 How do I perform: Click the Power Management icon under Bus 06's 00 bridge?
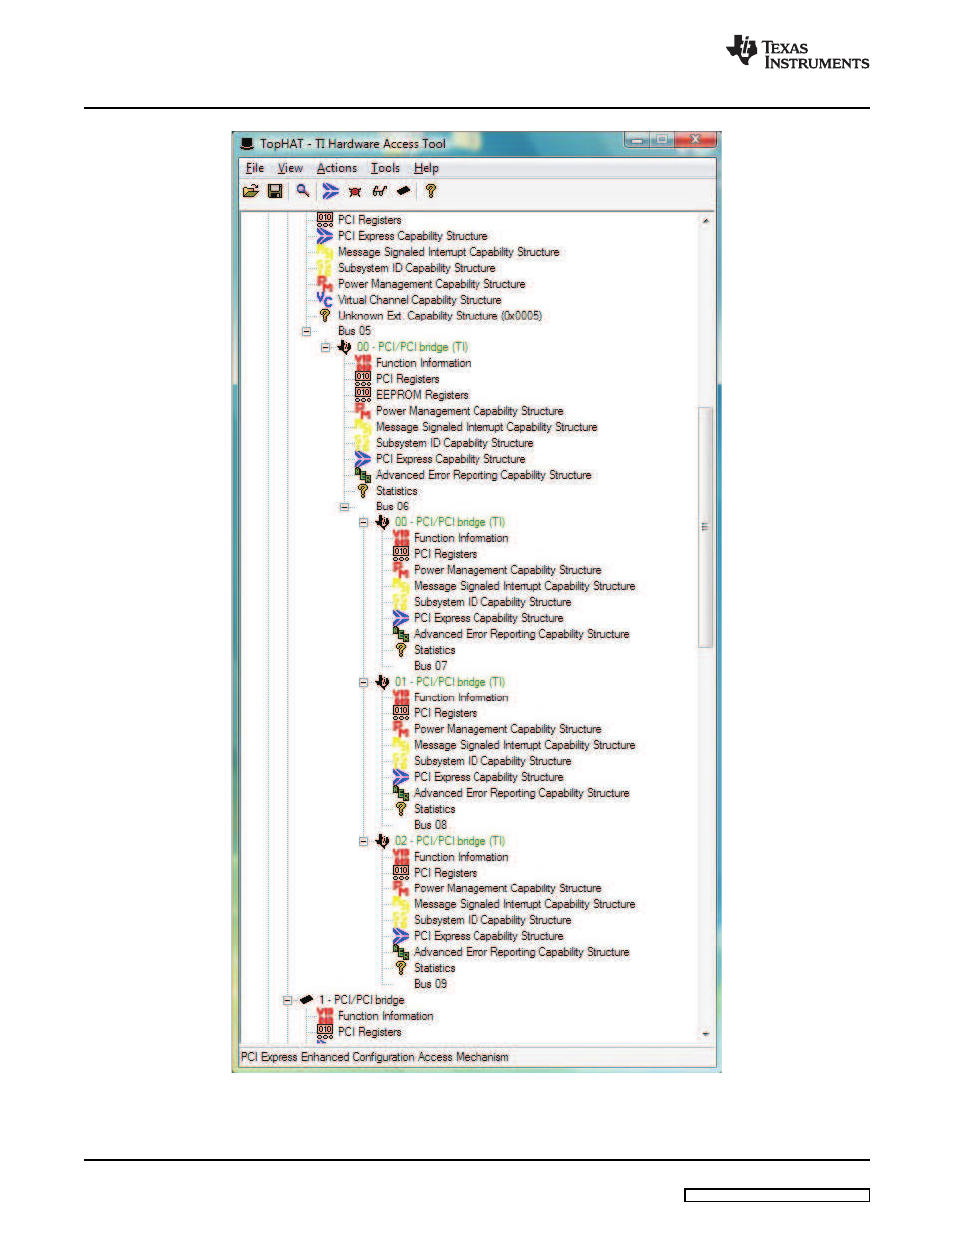(x=401, y=570)
